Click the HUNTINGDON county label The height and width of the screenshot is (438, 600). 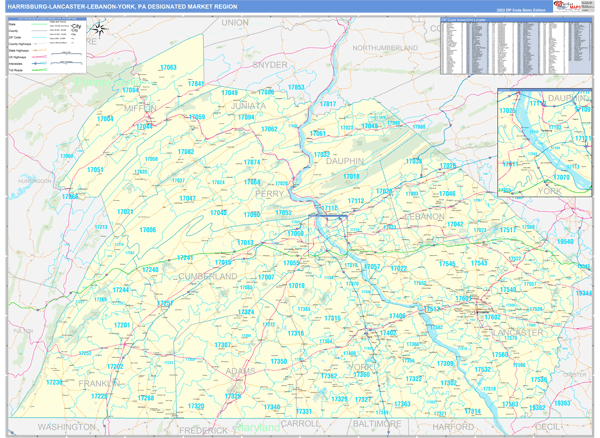[35, 181]
